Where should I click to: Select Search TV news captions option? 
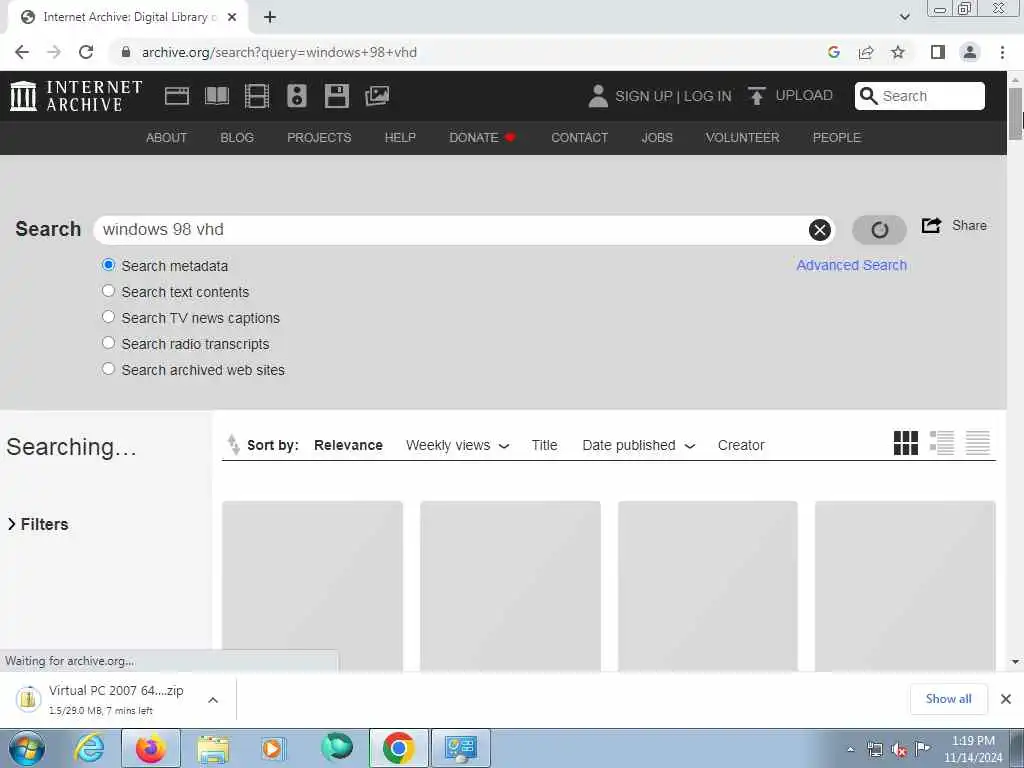[x=108, y=317]
